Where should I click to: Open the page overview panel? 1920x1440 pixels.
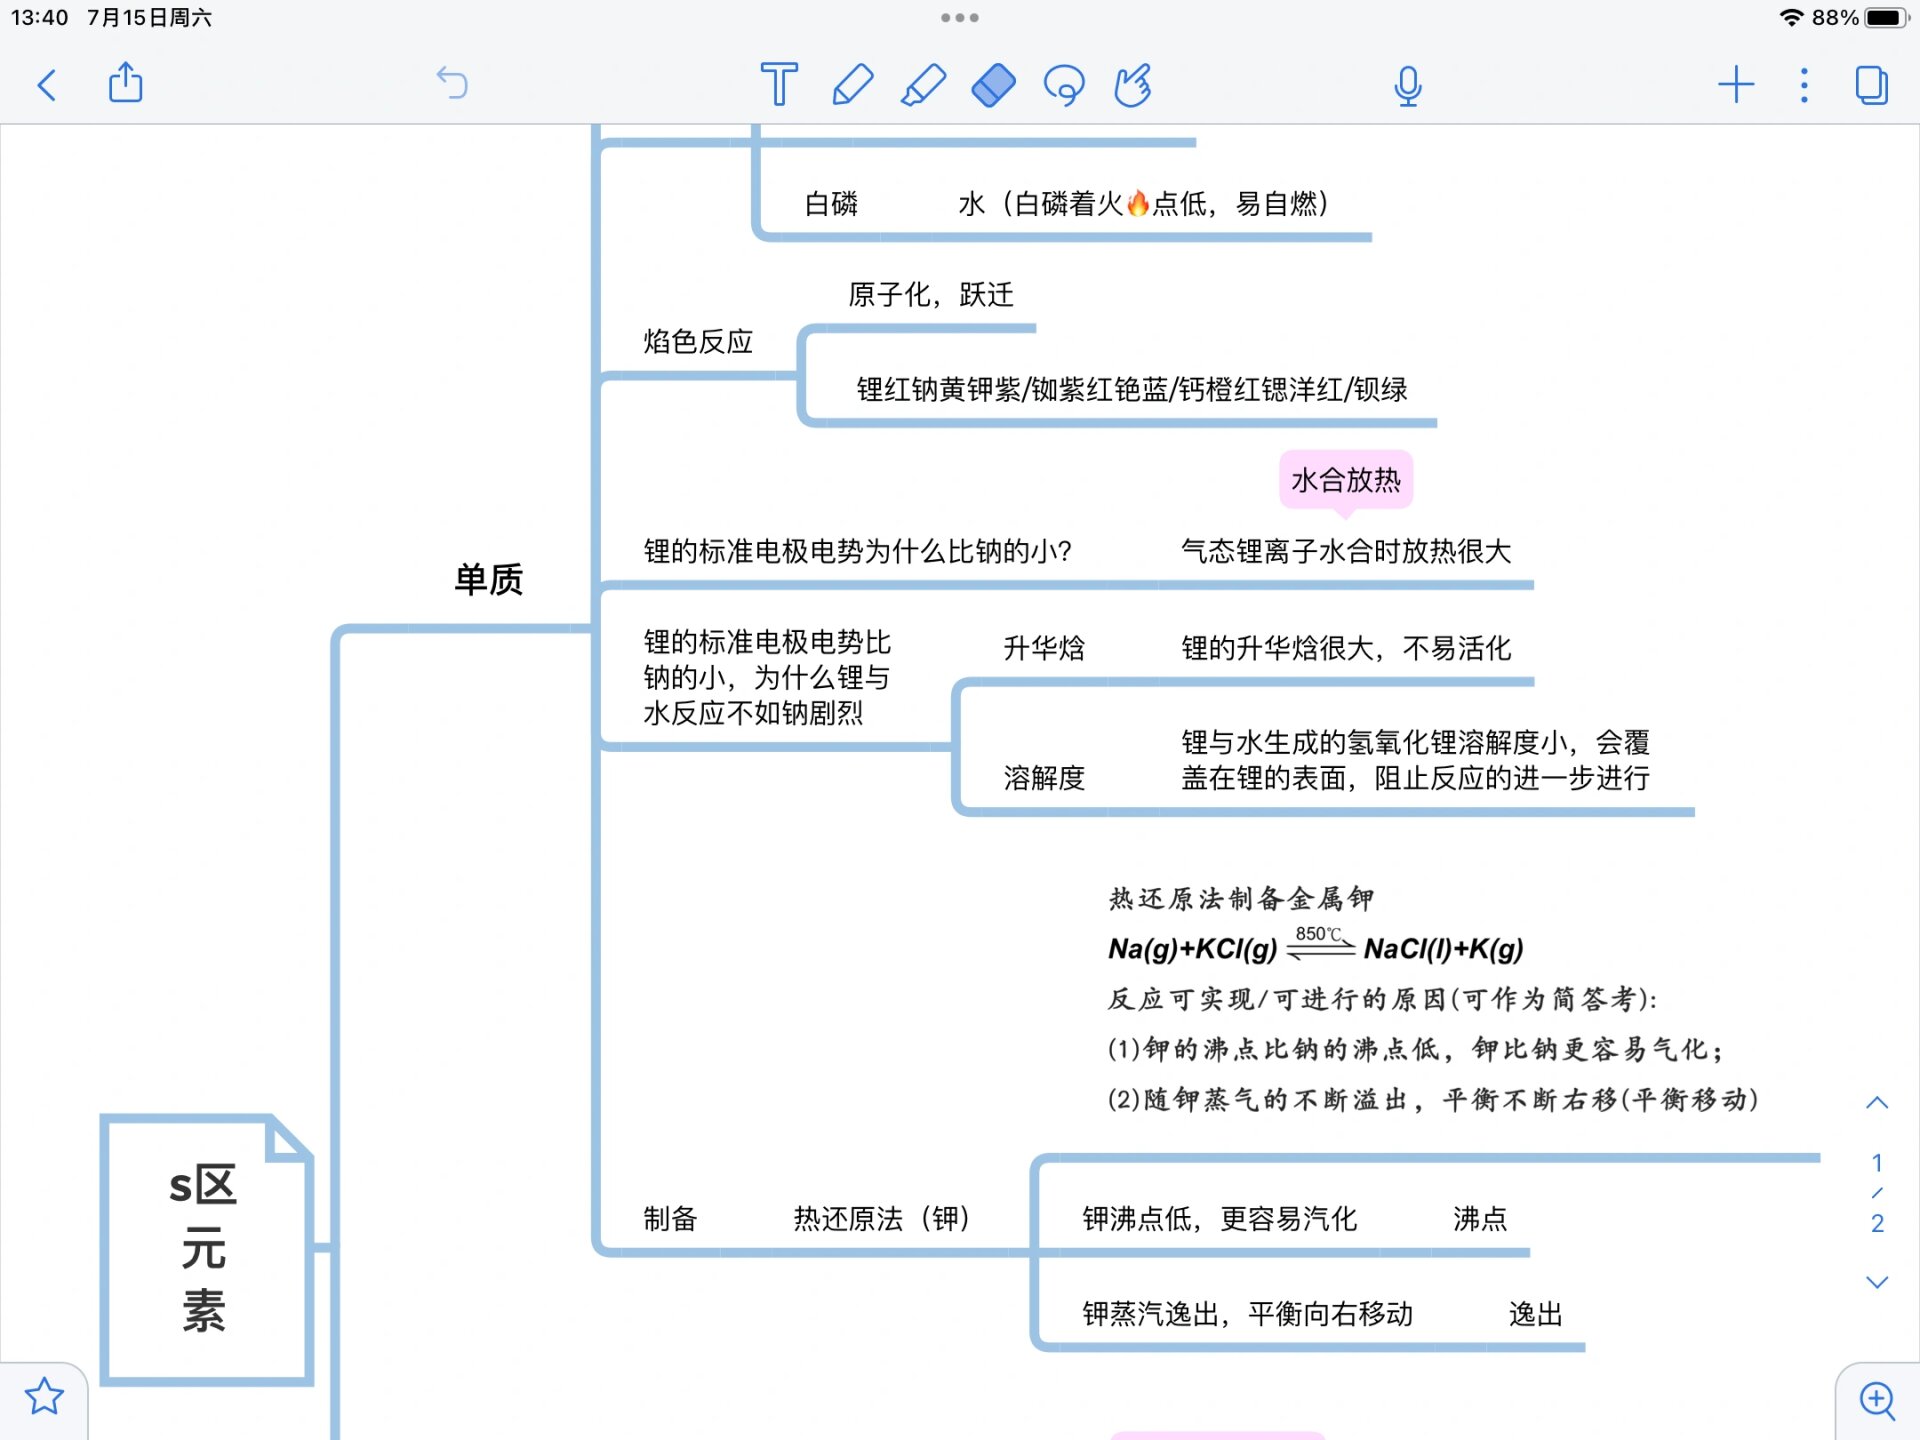(x=1871, y=85)
